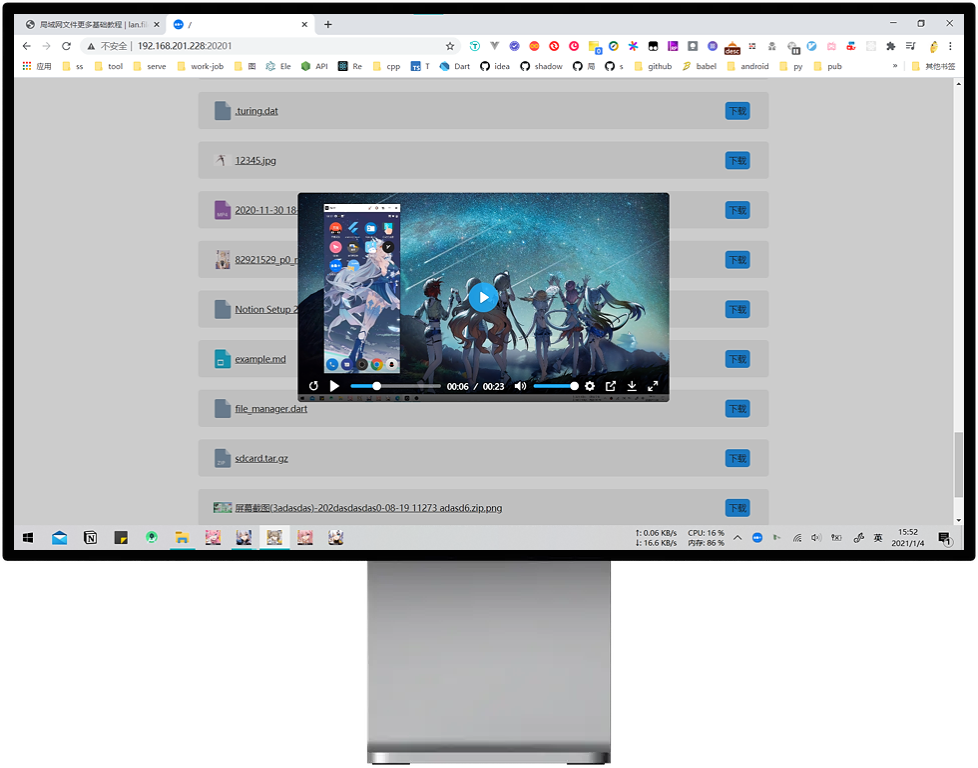This screenshot has height=768, width=978.
Task: Open the pub bookmarks folder
Action: [x=828, y=66]
